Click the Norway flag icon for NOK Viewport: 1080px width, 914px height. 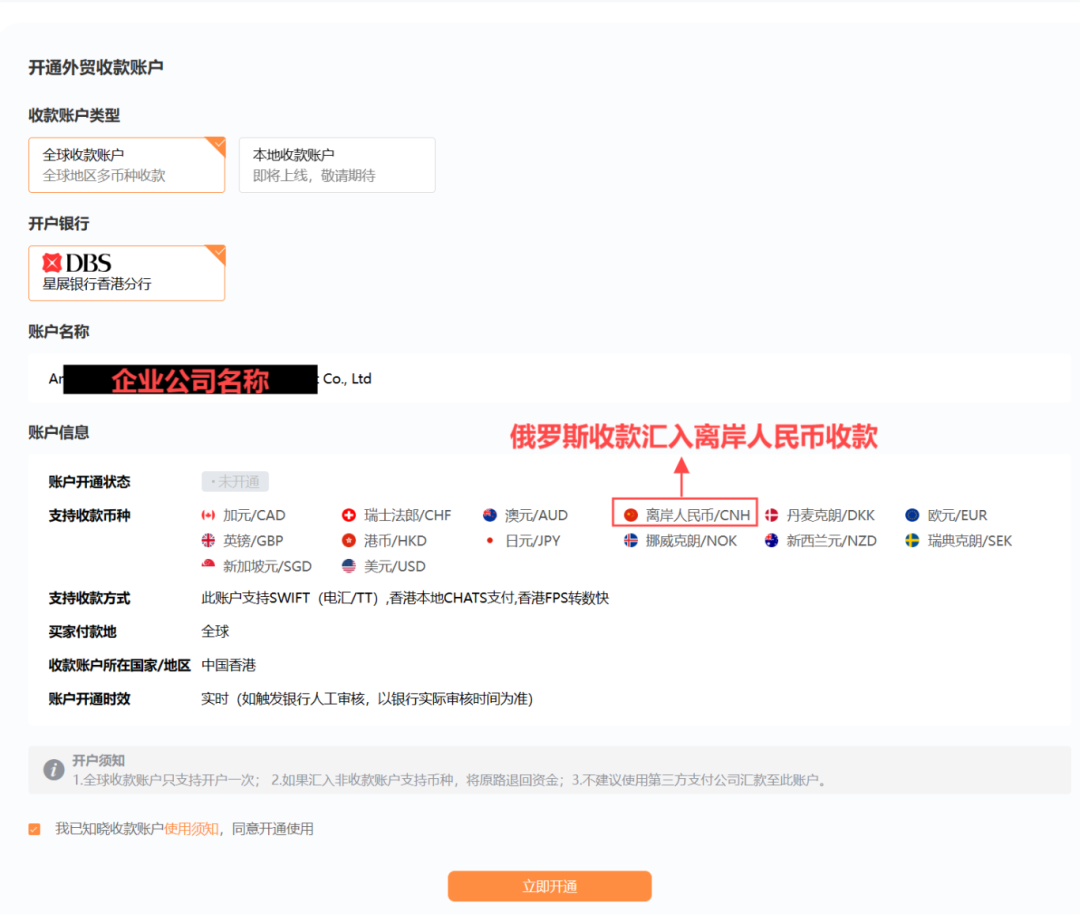tap(630, 541)
